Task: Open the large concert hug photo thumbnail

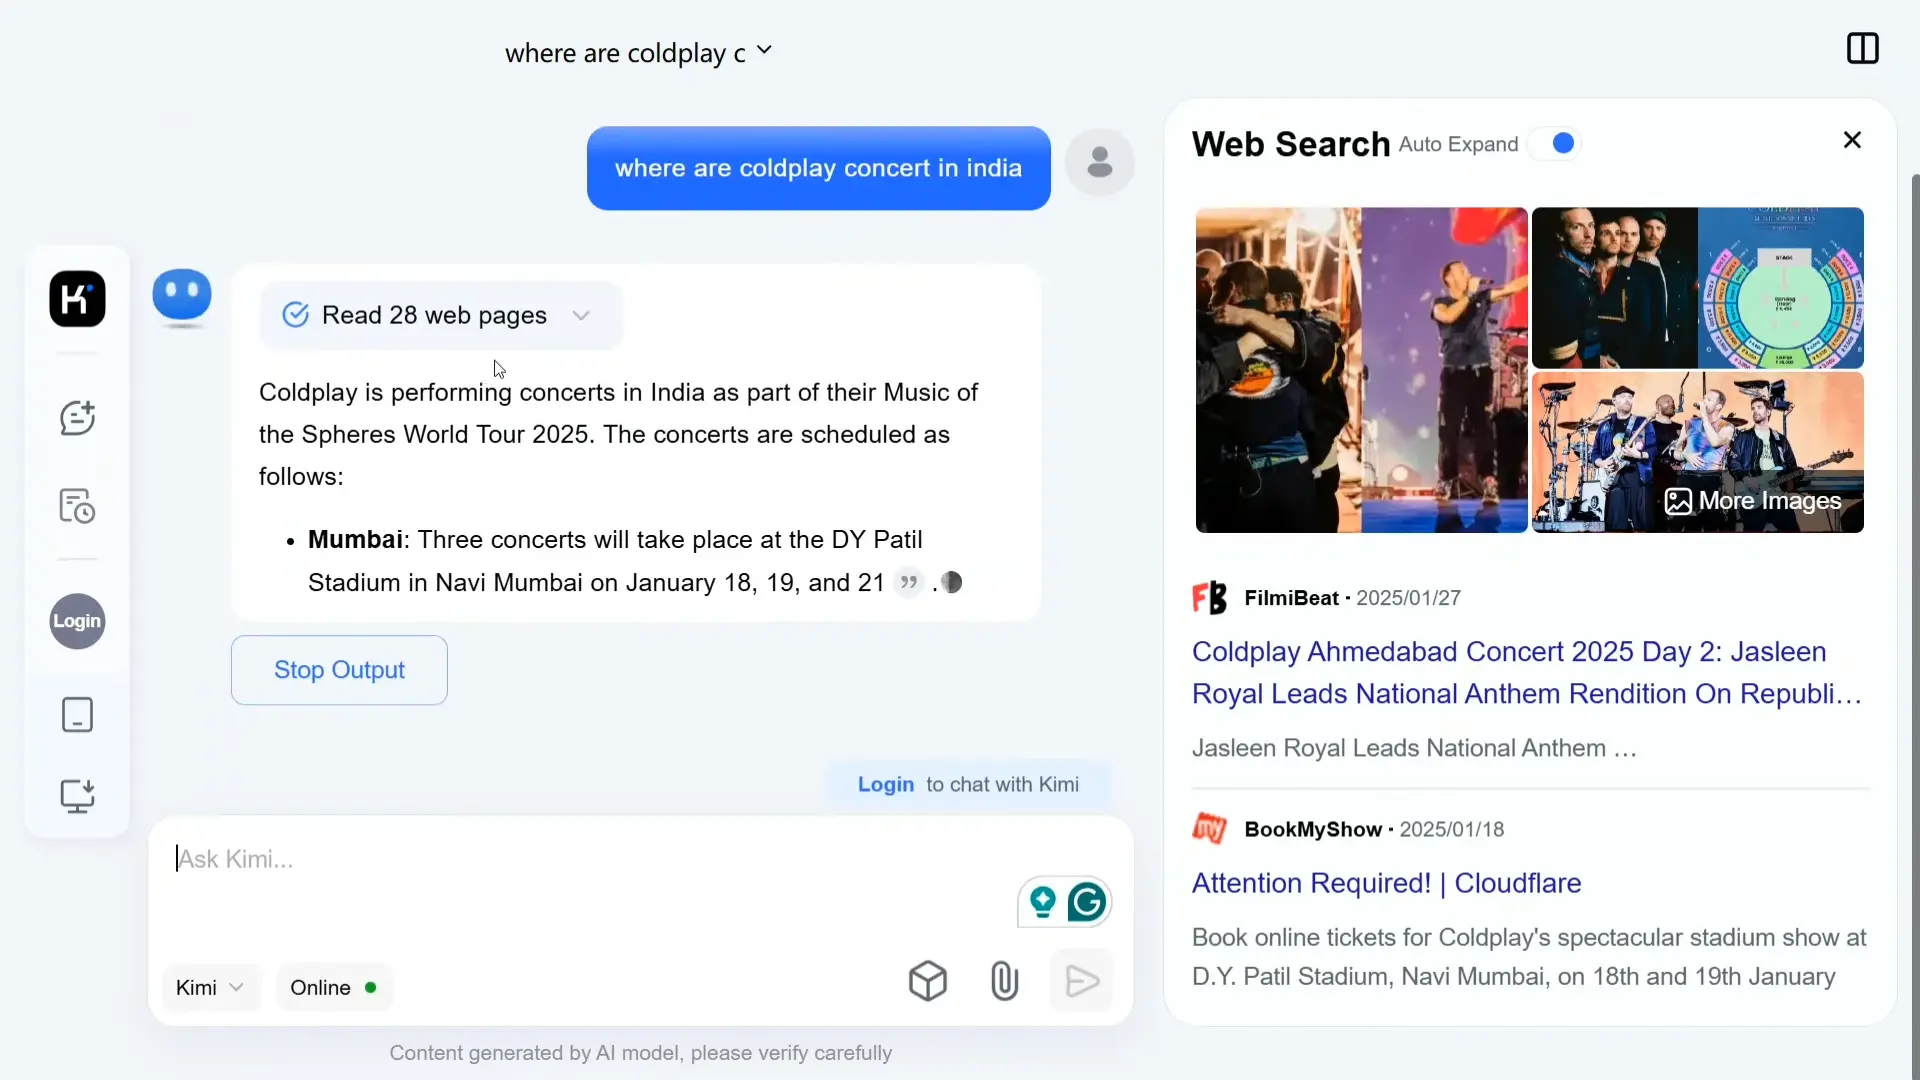Action: (x=1361, y=370)
